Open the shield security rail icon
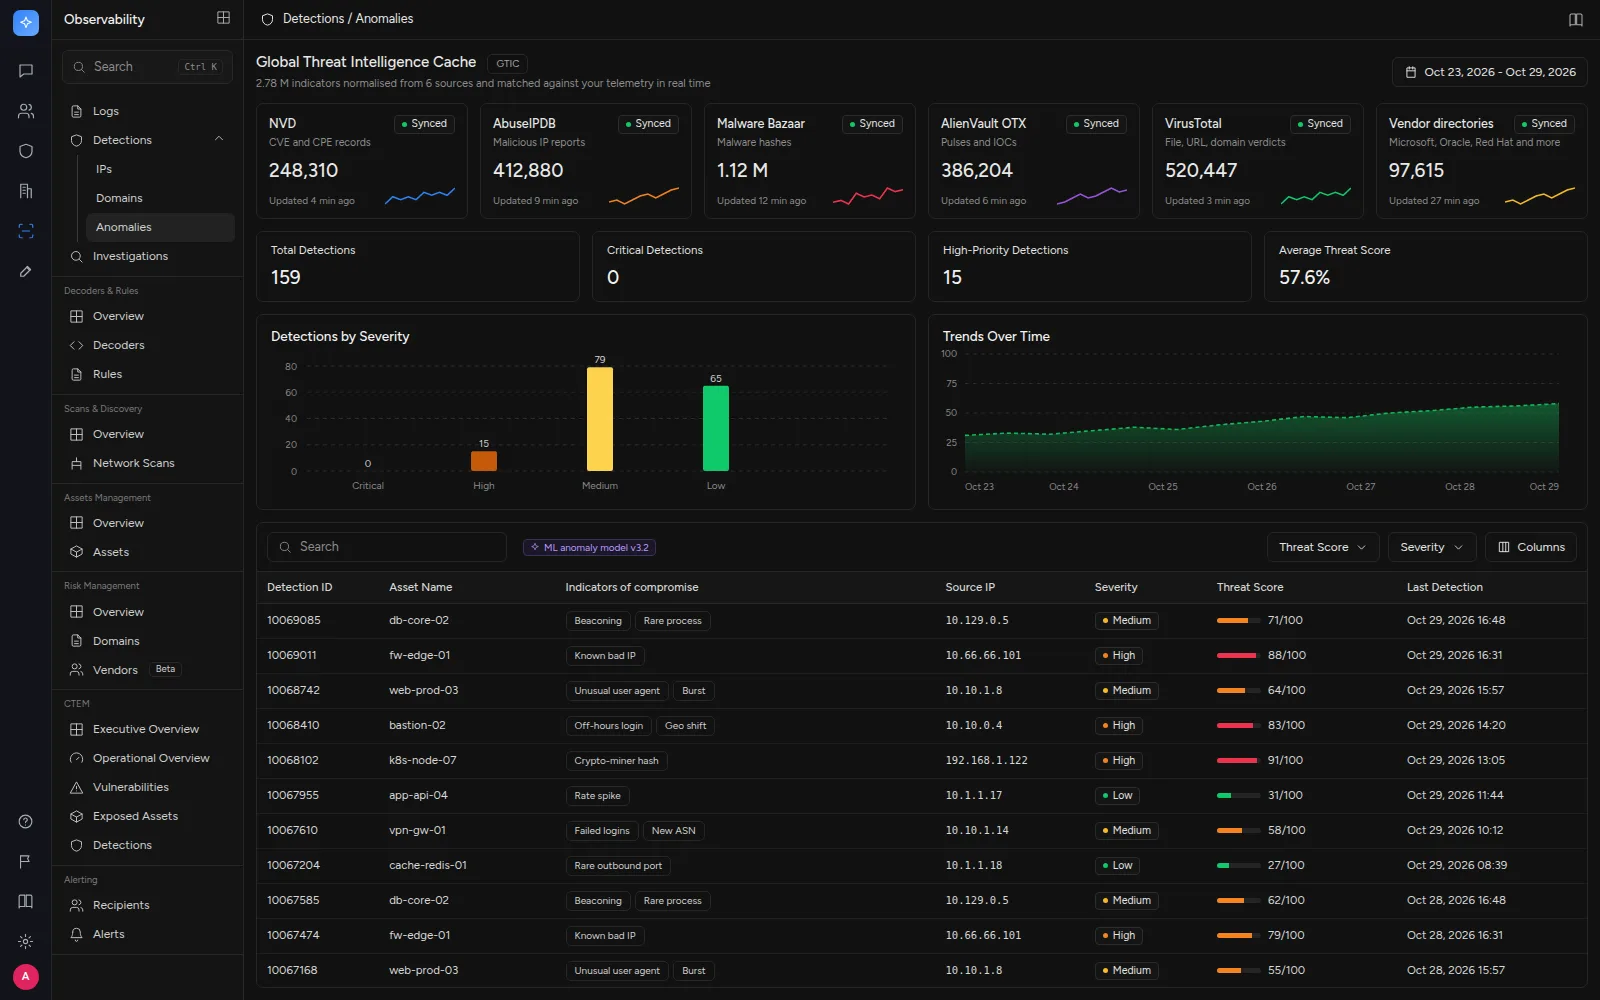This screenshot has width=1600, height=1000. 26,151
